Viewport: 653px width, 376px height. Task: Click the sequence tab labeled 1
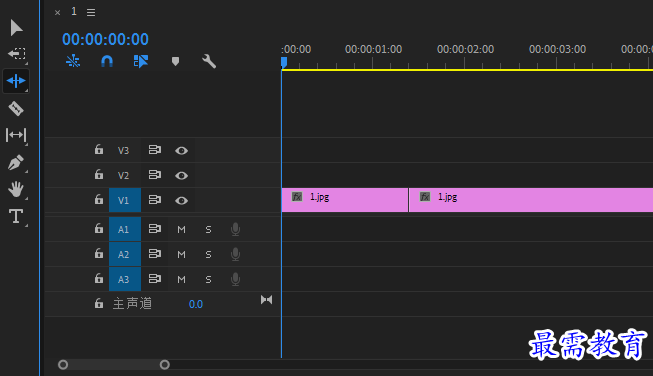pyautogui.click(x=74, y=12)
